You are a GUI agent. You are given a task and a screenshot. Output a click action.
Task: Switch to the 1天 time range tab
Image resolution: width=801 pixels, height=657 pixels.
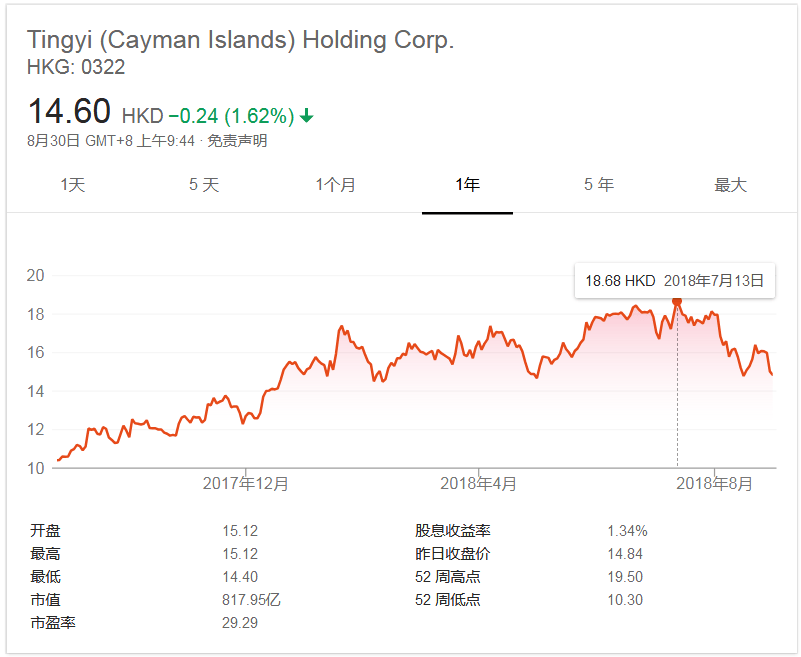click(x=73, y=185)
